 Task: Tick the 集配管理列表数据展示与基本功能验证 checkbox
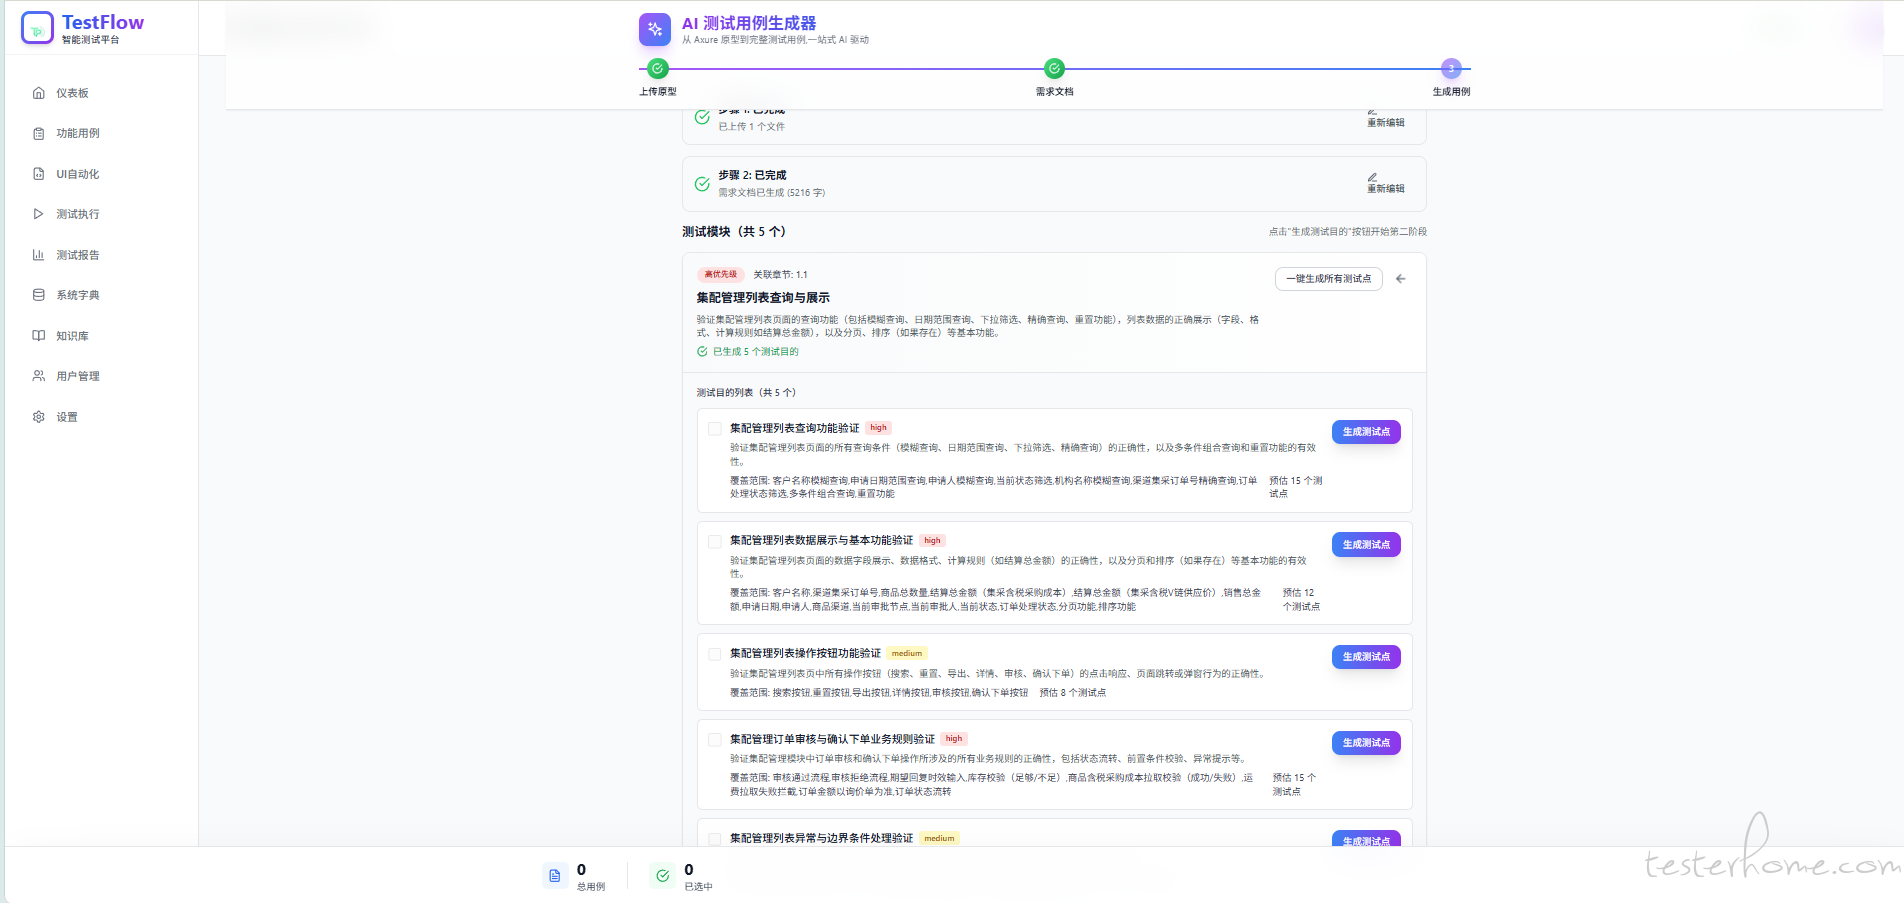point(715,542)
